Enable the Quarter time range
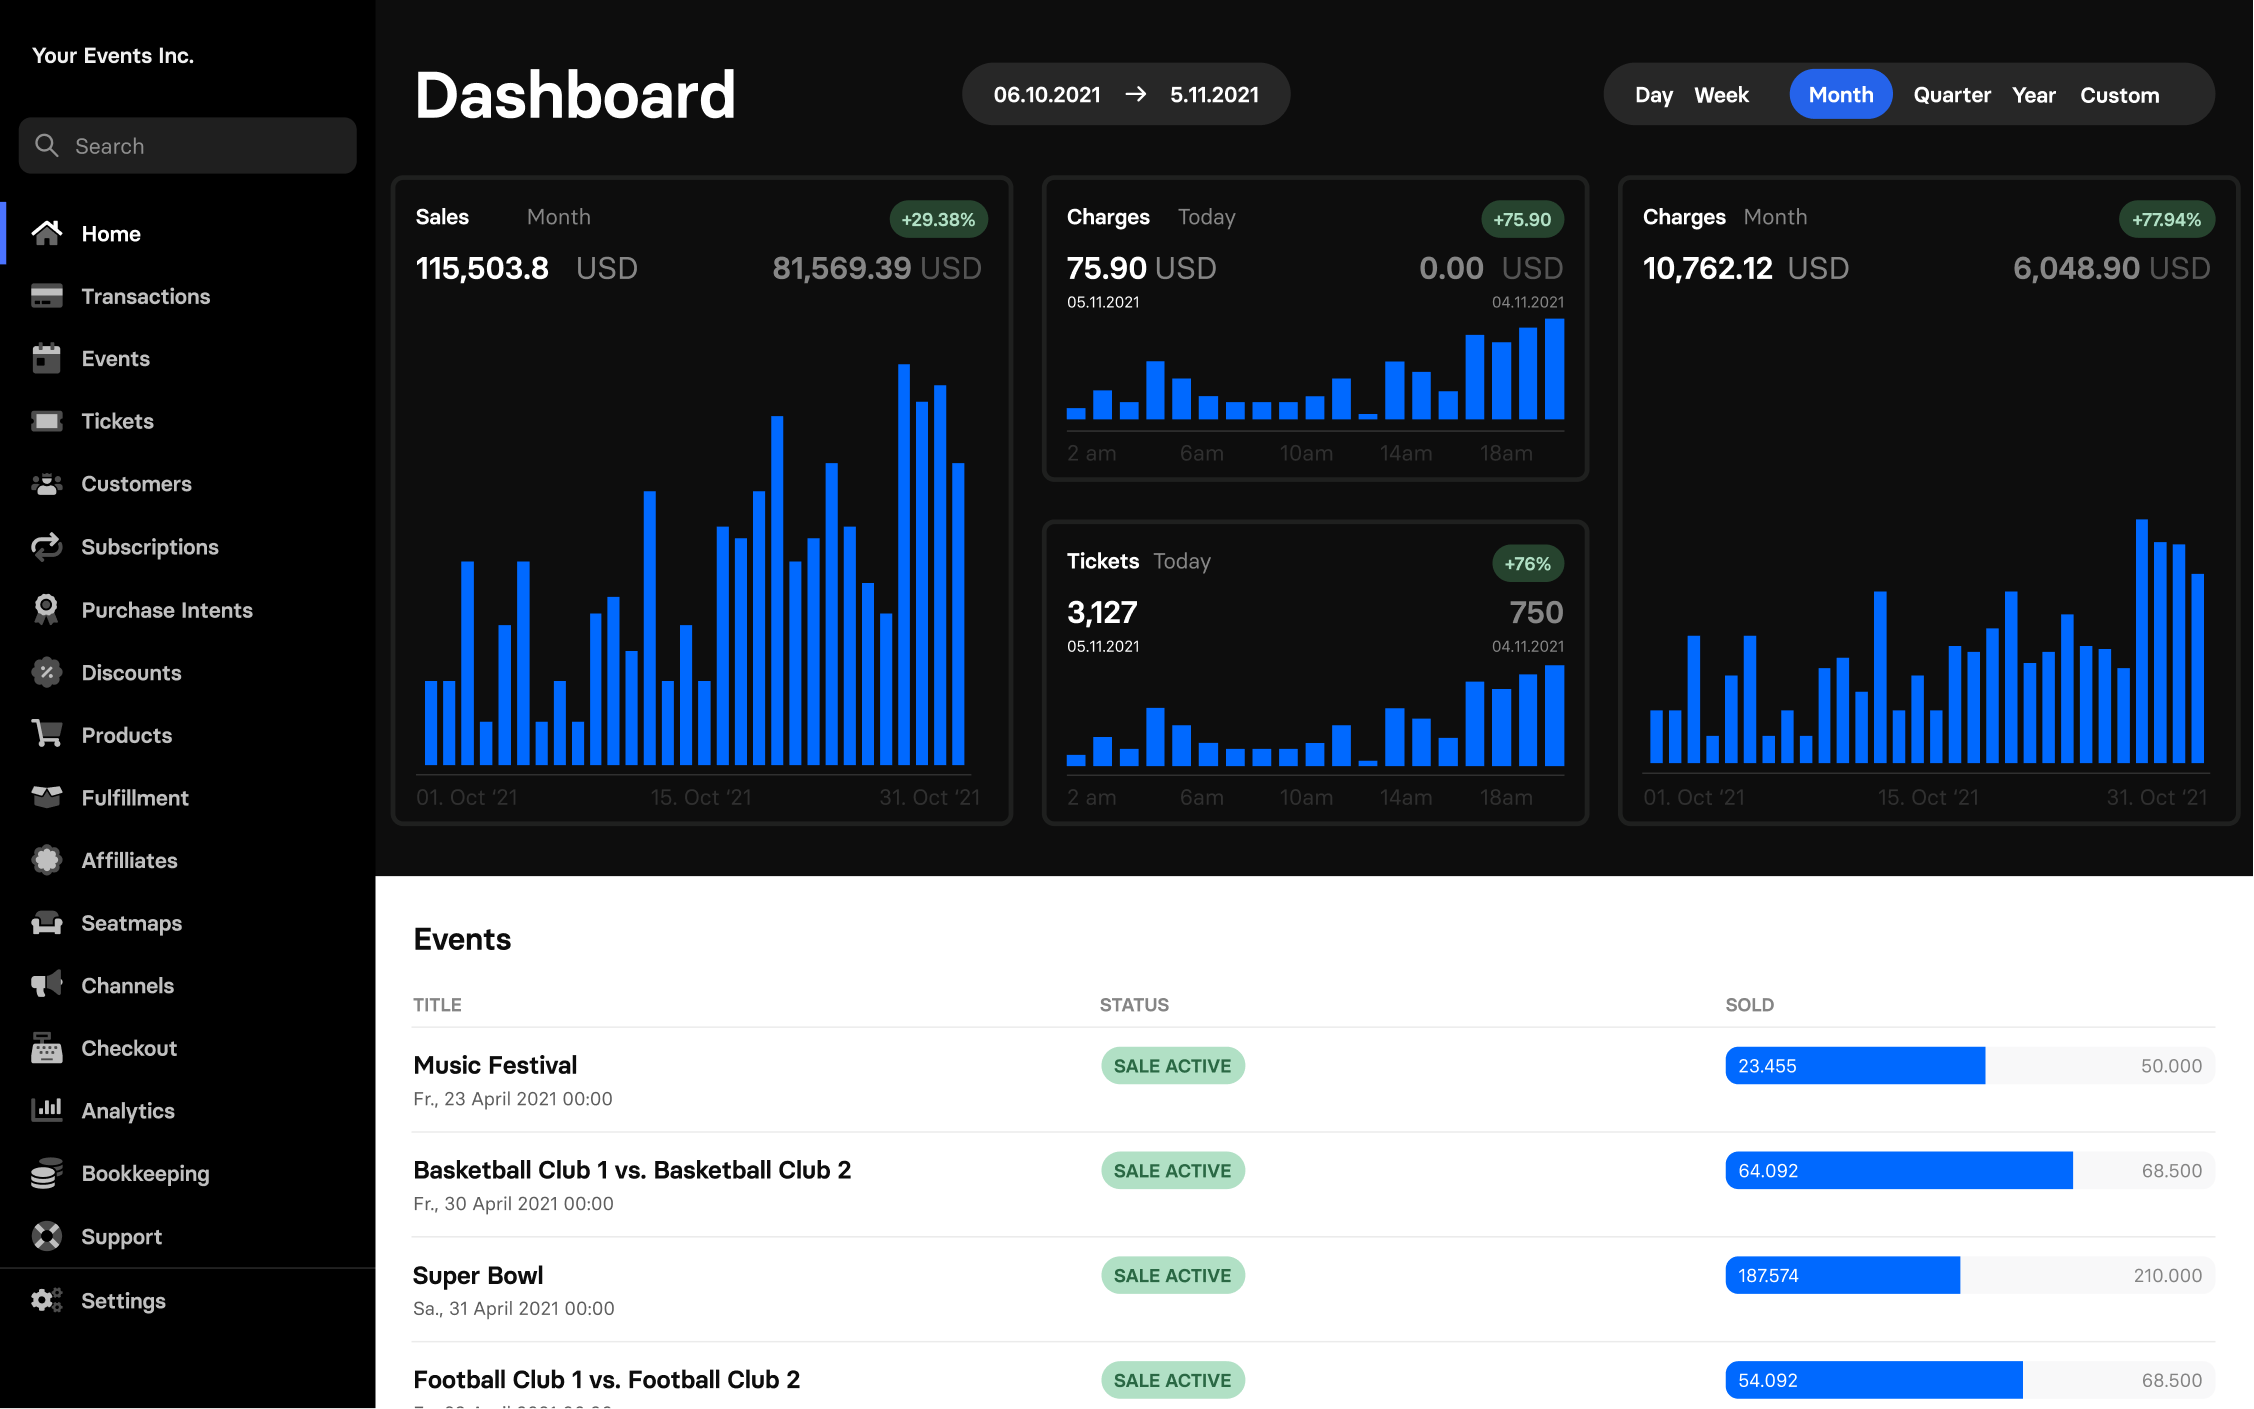Viewport: 2254px width, 1409px height. [x=1952, y=94]
